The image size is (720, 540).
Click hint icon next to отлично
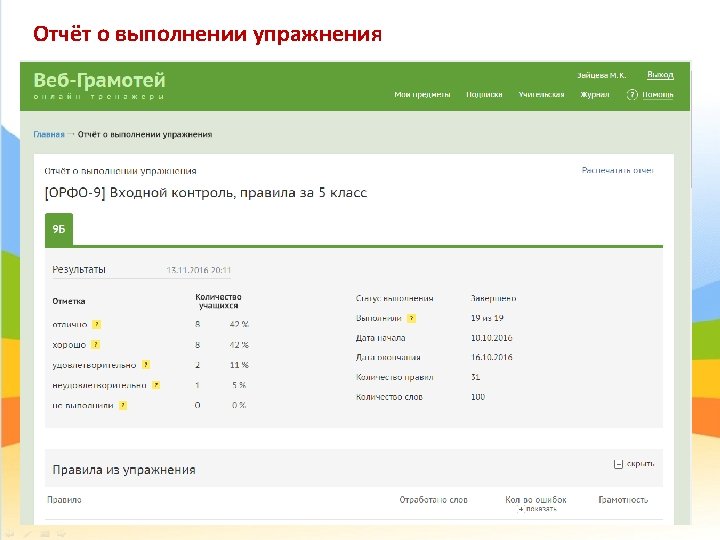tap(96, 325)
